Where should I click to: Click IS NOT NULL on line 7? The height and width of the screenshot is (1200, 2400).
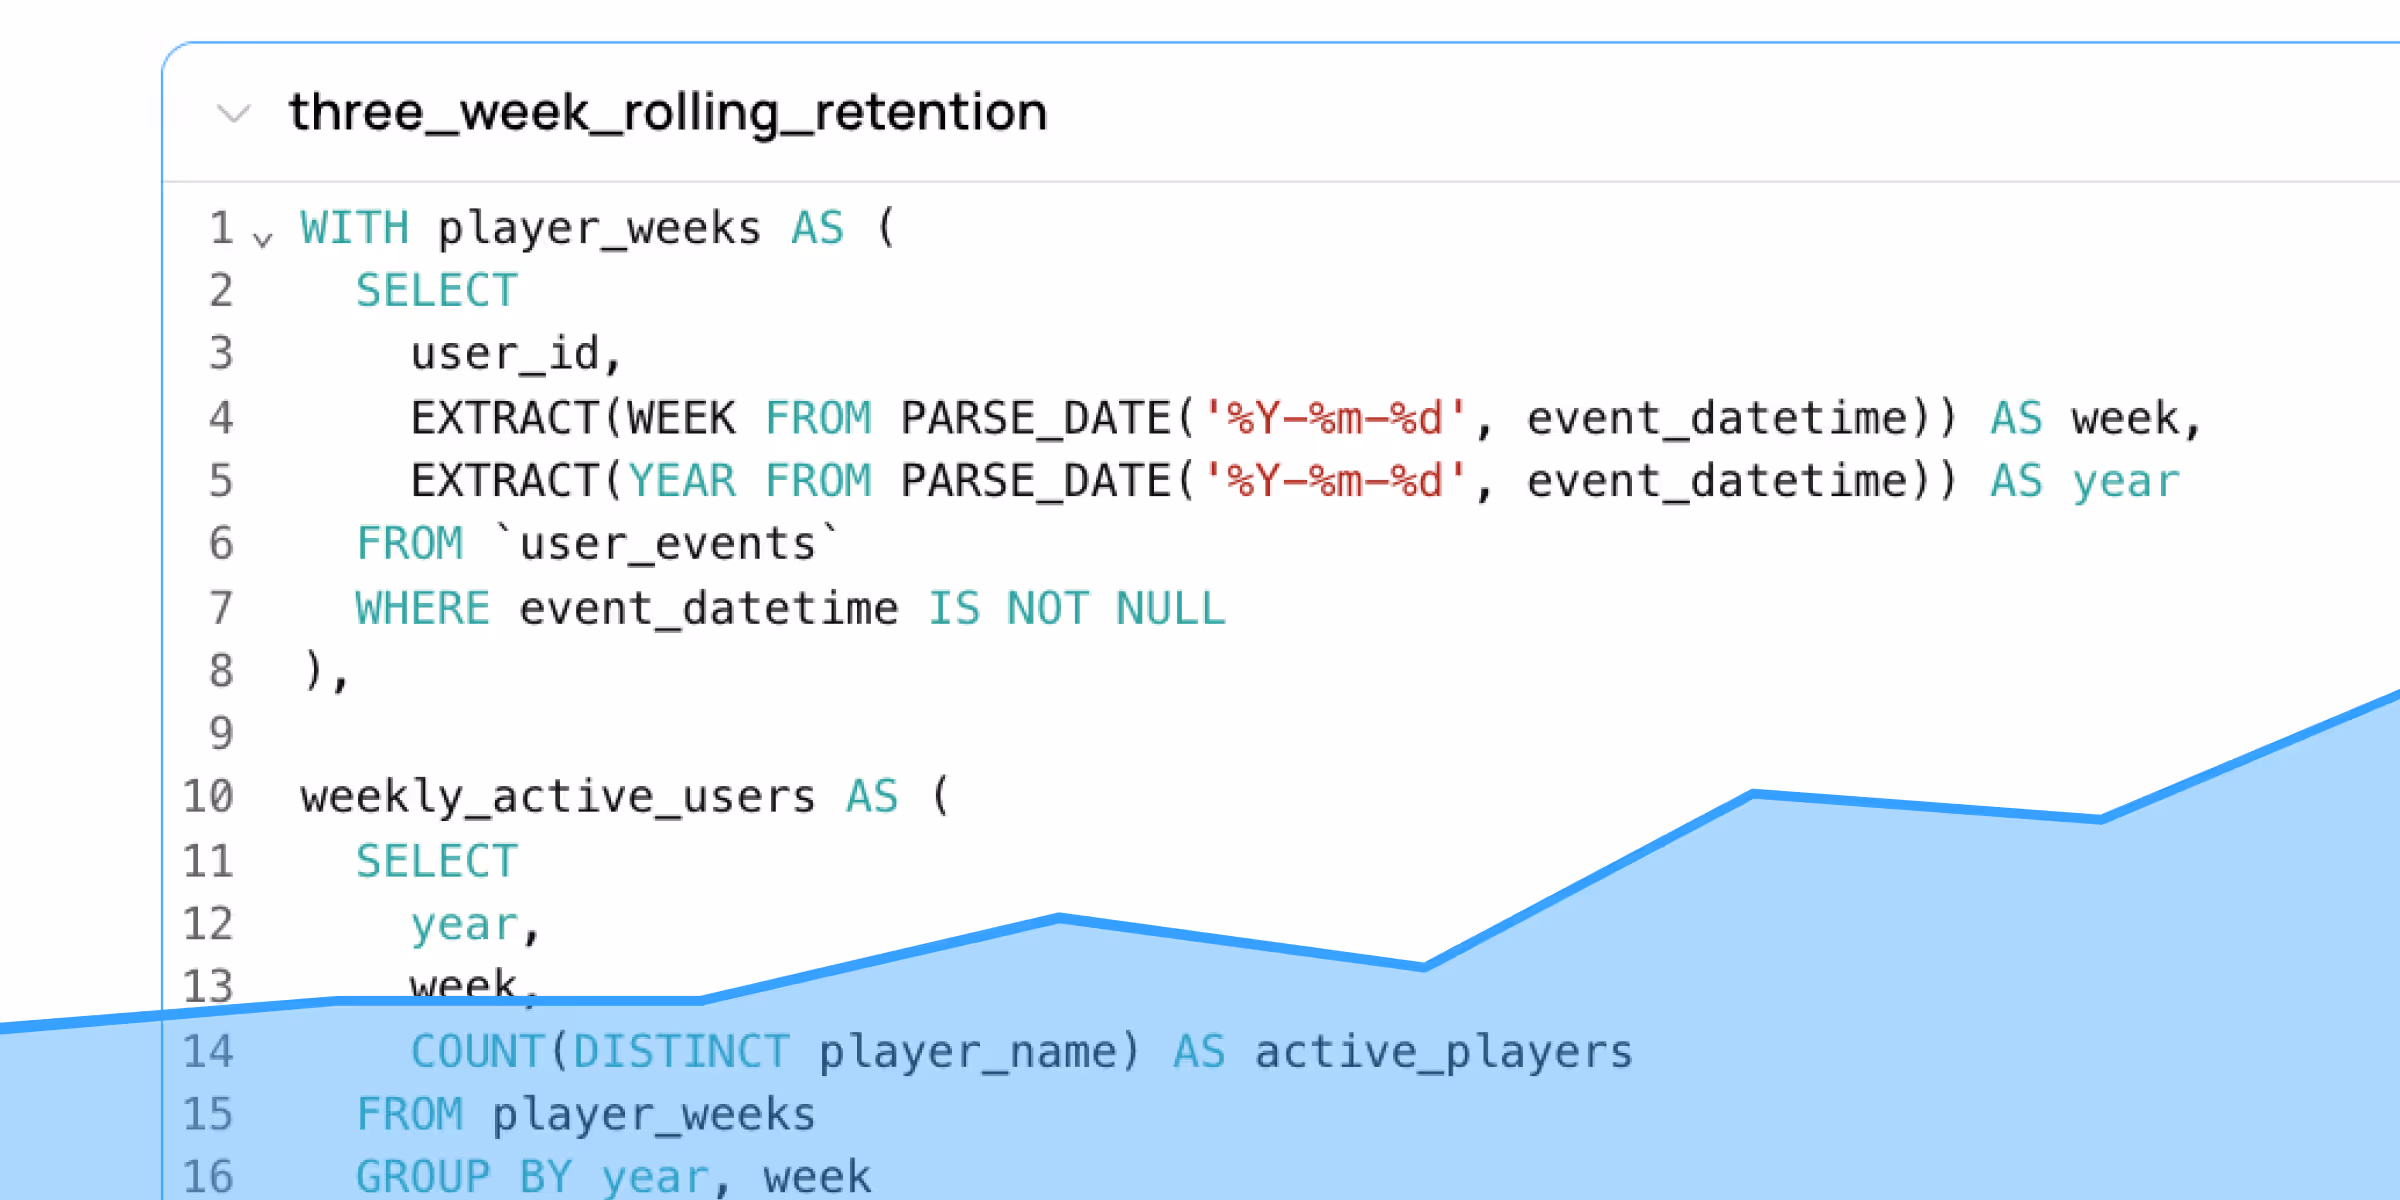tap(1076, 608)
